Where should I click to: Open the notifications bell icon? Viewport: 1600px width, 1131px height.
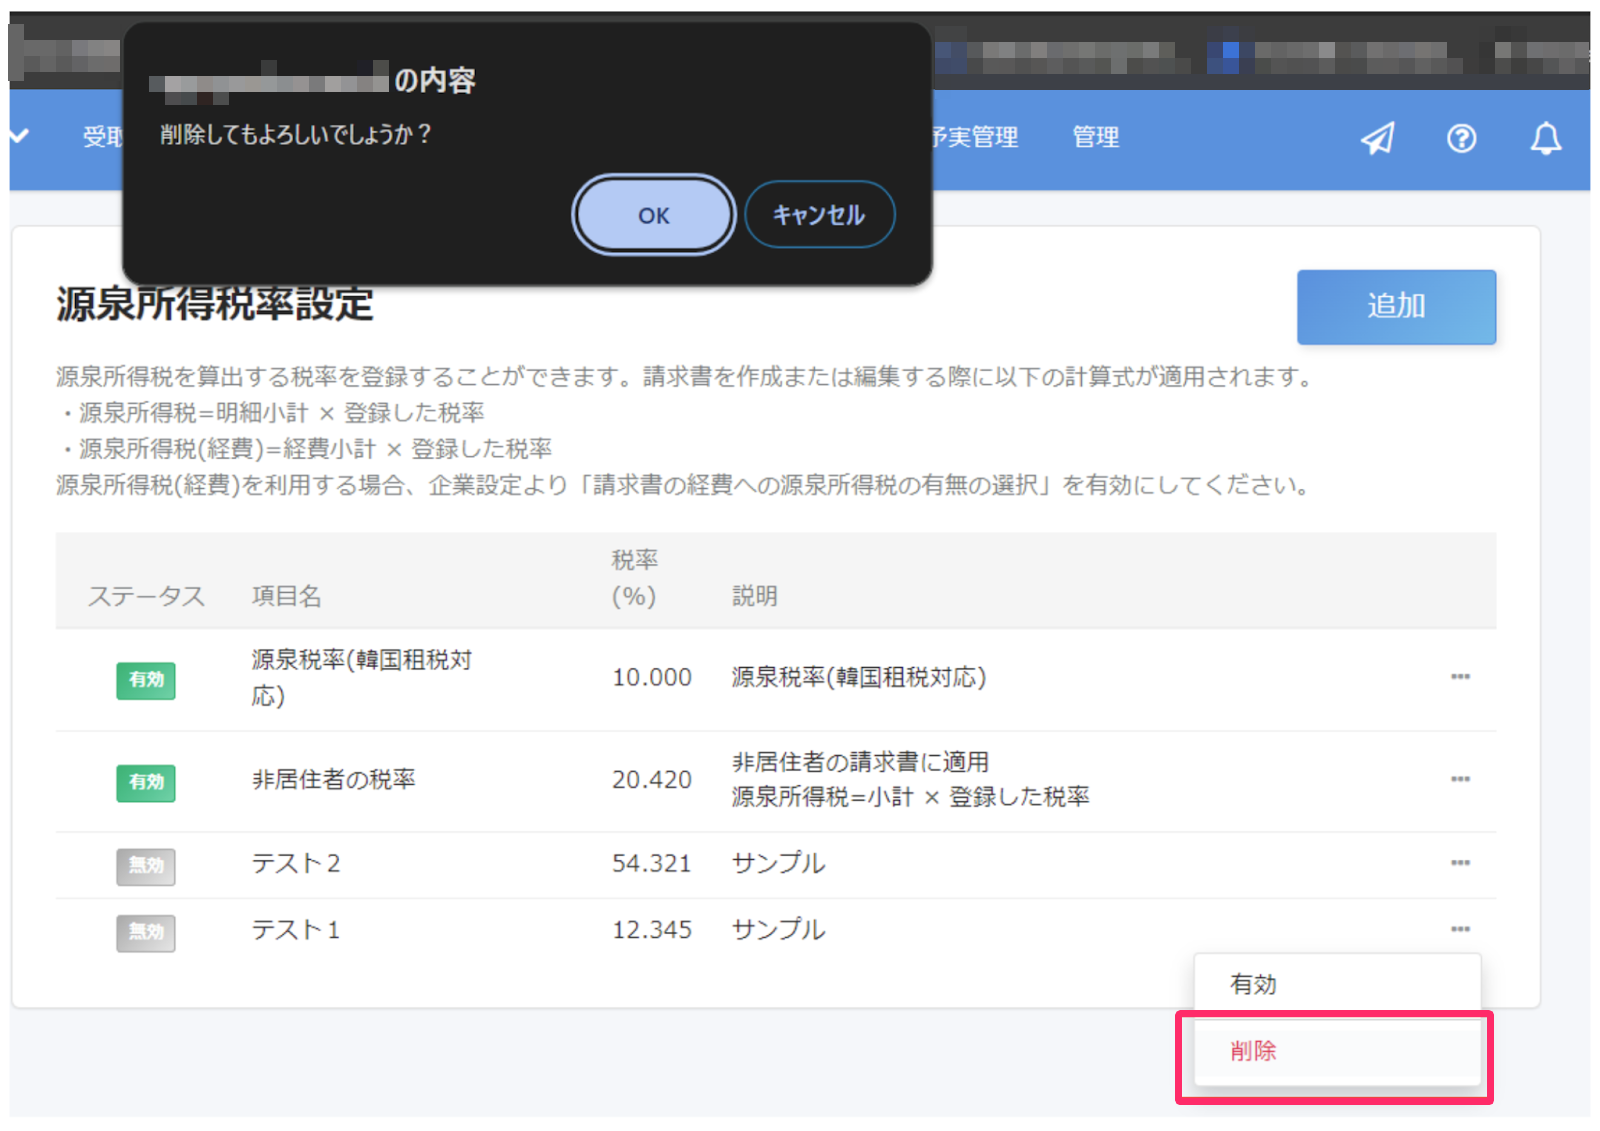coord(1546,138)
